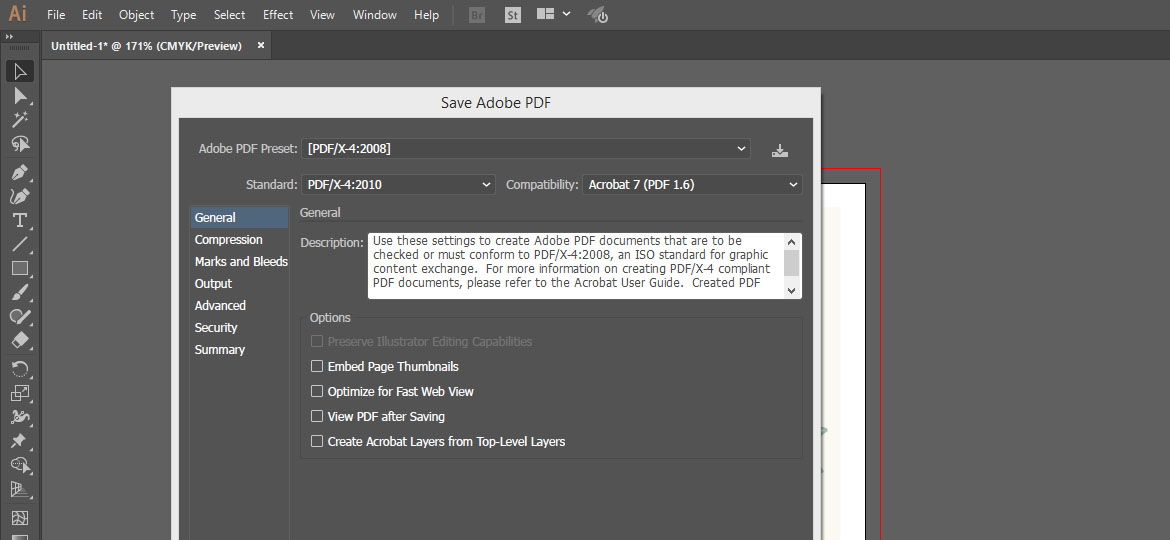Viewport: 1170px width, 540px height.
Task: Select the Lasso tool
Action: tap(20, 144)
